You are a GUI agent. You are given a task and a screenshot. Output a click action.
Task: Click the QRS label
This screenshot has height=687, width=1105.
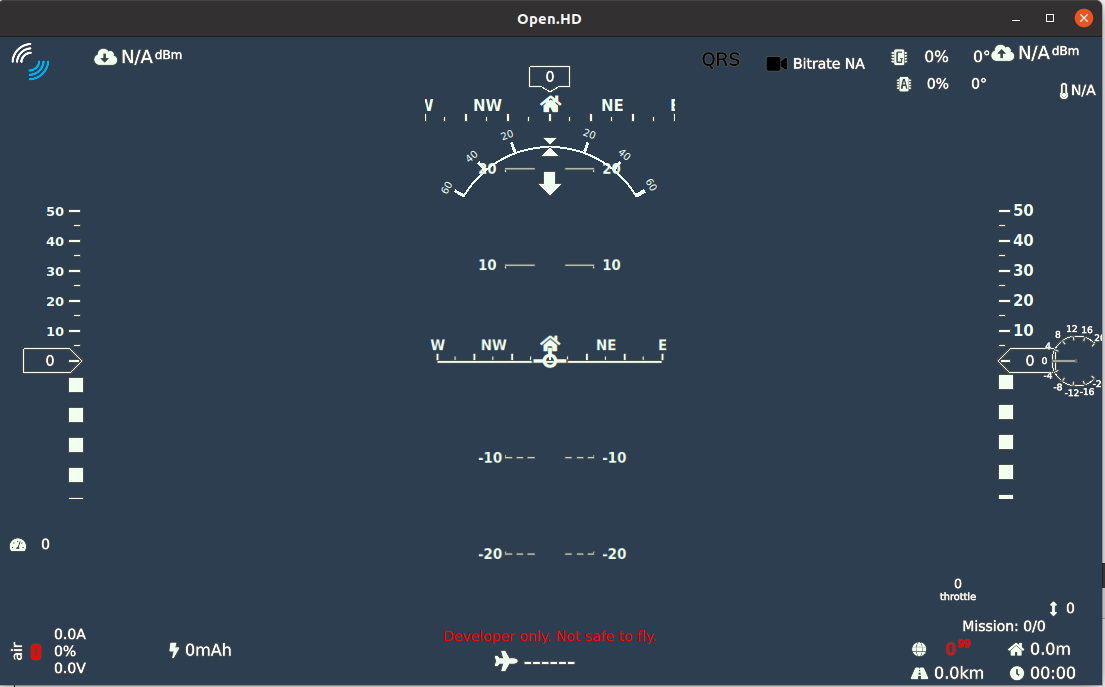[721, 59]
